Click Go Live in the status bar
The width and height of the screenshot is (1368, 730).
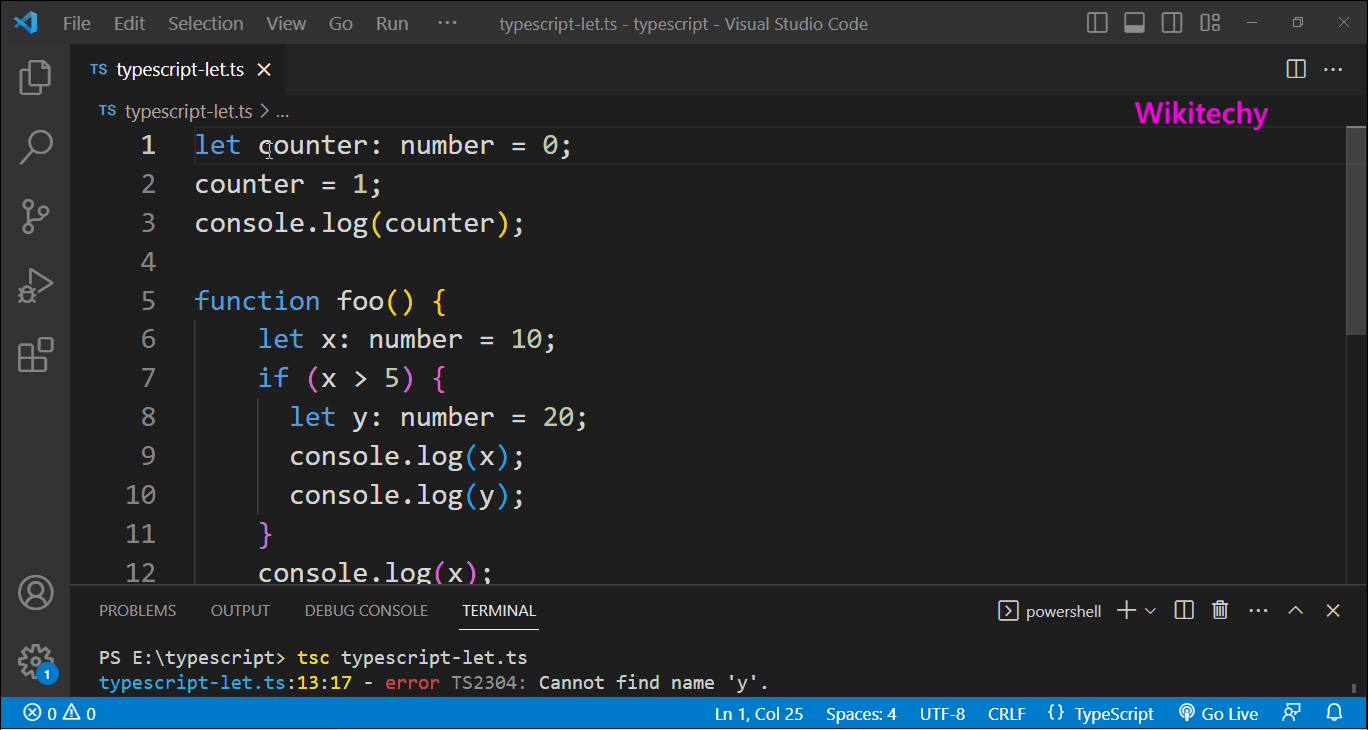click(1218, 713)
